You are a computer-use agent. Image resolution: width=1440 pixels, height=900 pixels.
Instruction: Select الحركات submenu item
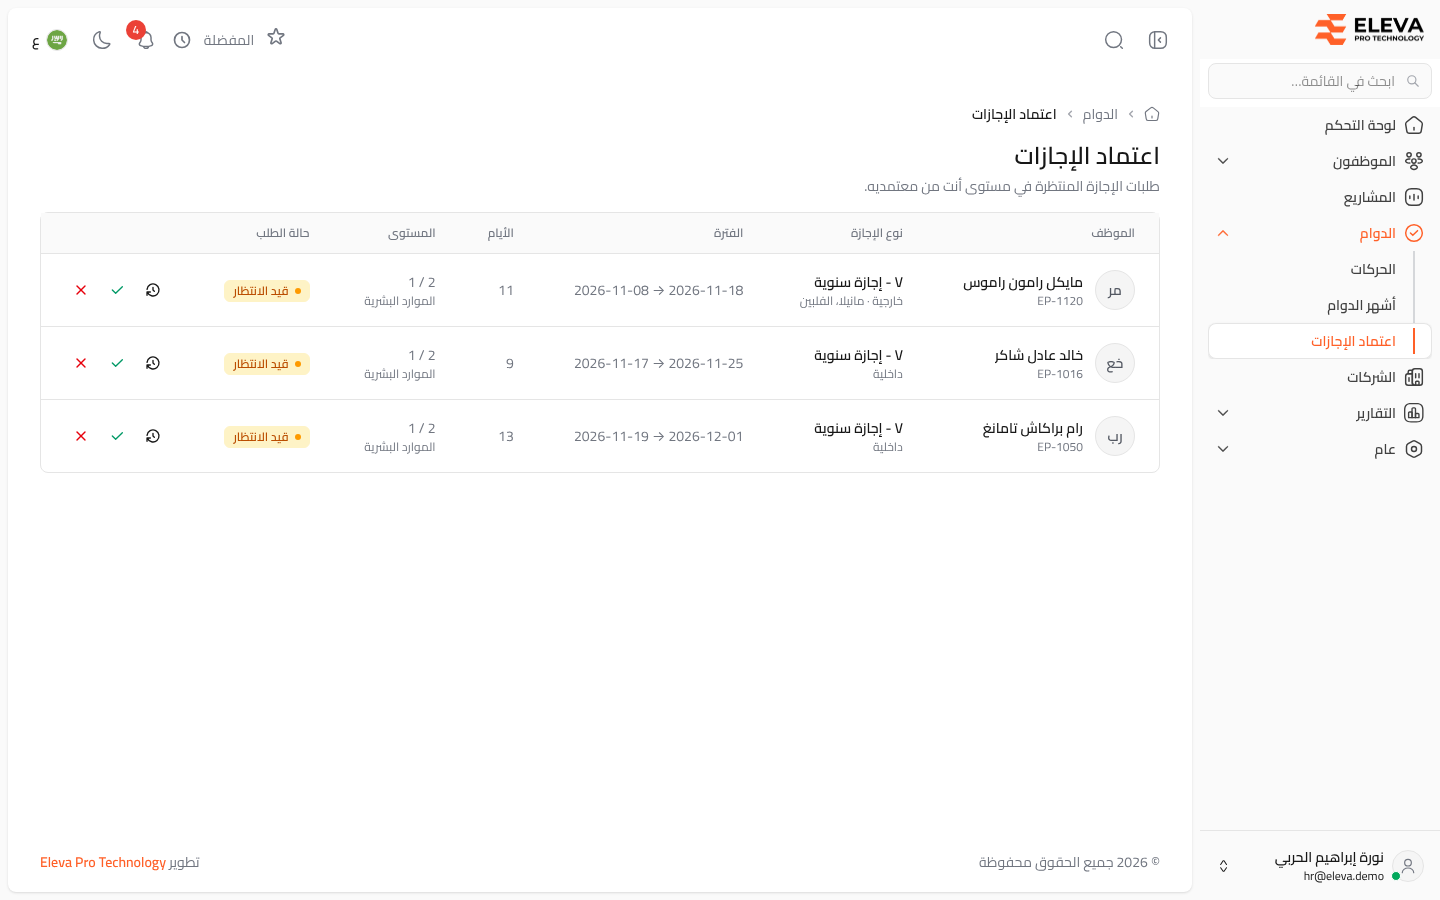coord(1372,269)
